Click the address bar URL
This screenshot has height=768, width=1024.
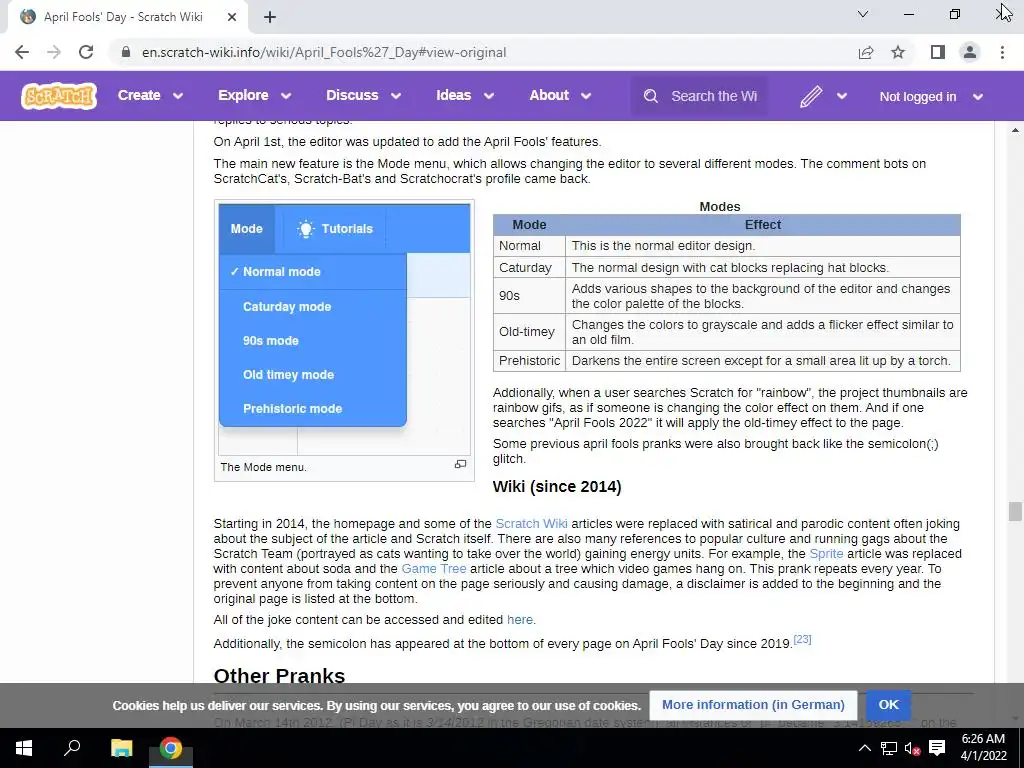coord(324,52)
